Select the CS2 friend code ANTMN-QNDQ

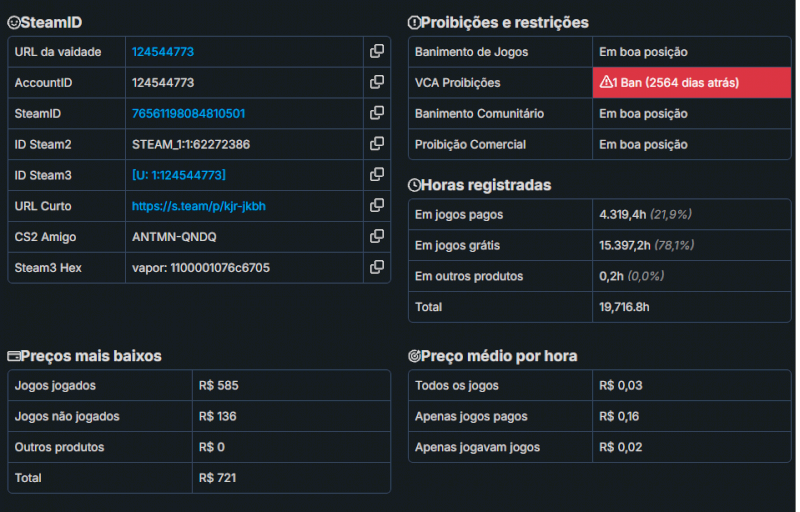click(174, 237)
